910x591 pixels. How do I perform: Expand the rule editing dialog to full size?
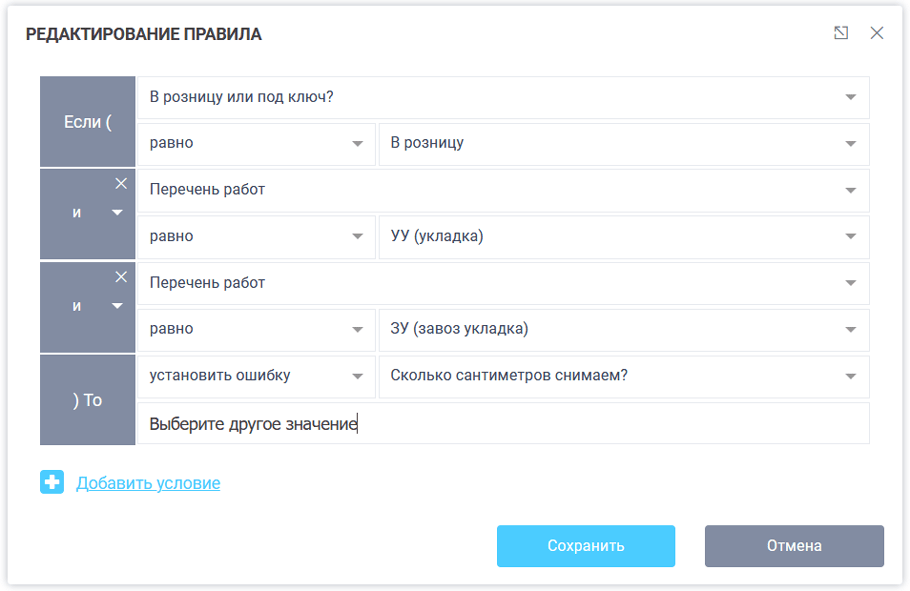pos(841,33)
